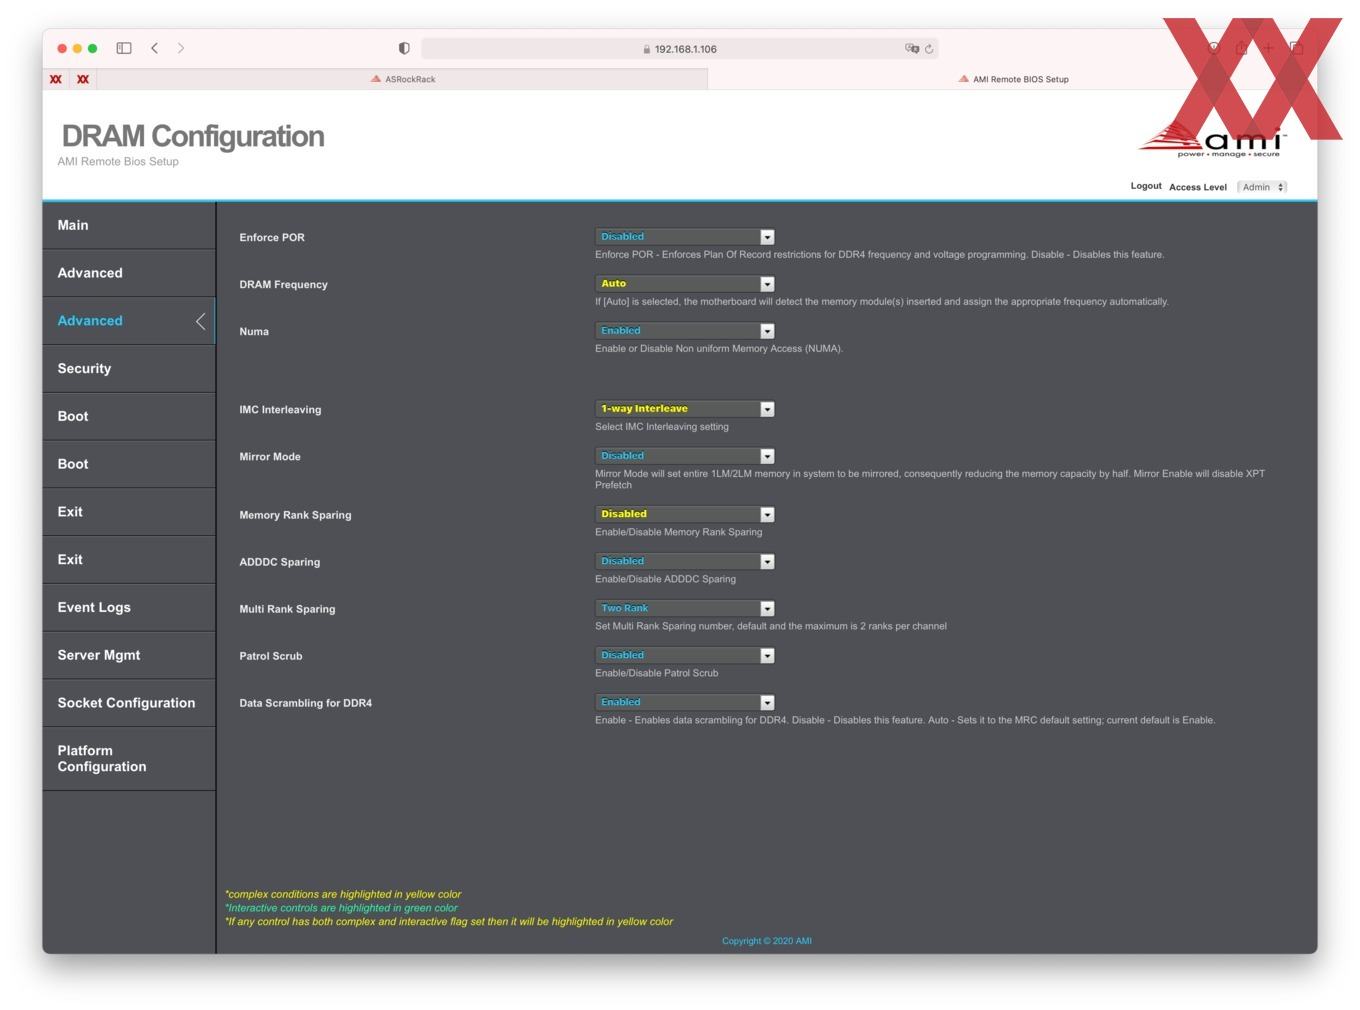Open the Mirror Mode dropdown
Screen dimensions: 1360x1010
pyautogui.click(x=685, y=456)
